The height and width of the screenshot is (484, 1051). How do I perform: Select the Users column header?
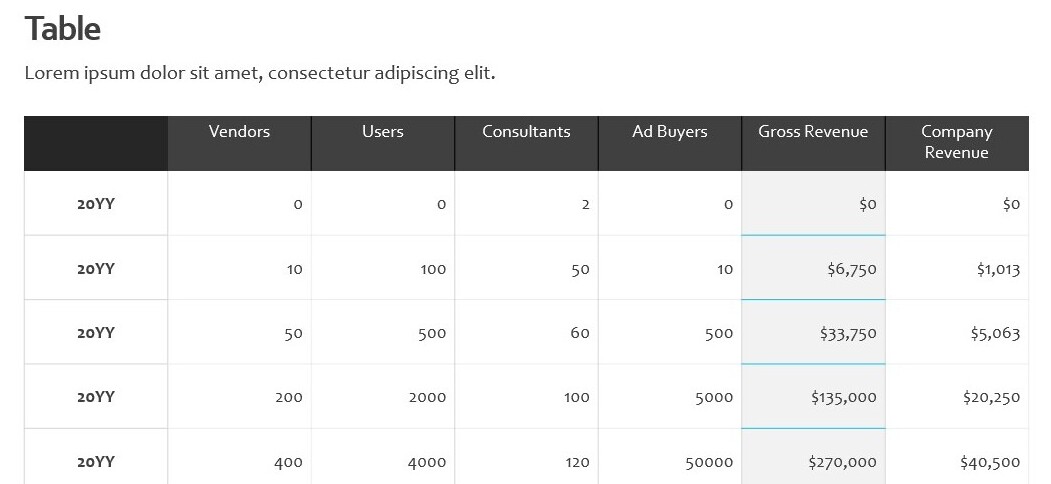tap(383, 132)
